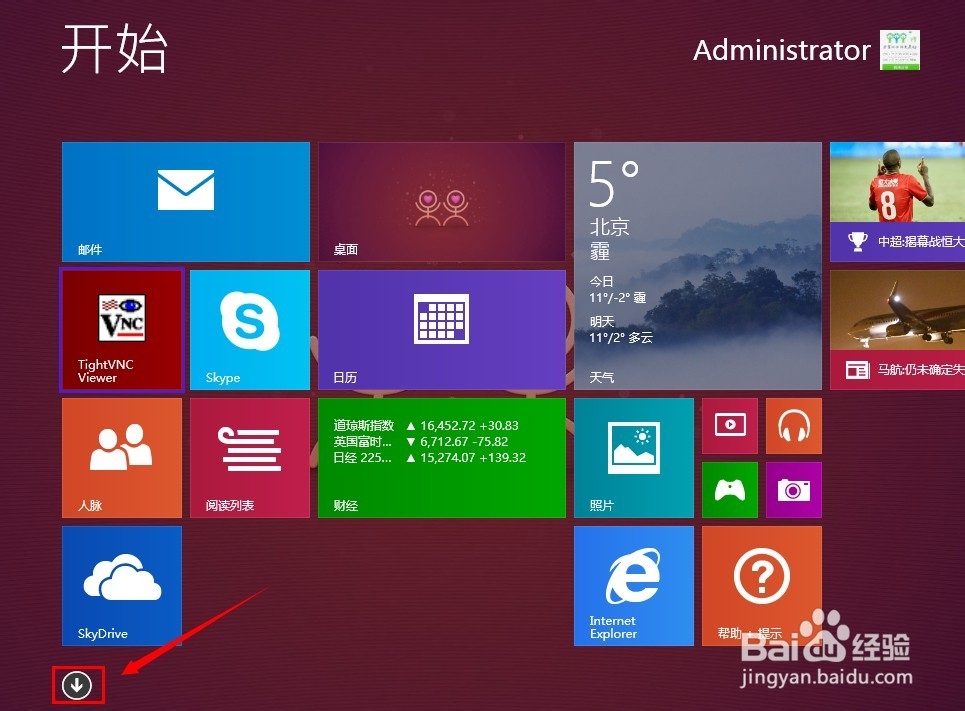Open the Calendar (日历) tile
This screenshot has height=711, width=965.
(x=442, y=330)
